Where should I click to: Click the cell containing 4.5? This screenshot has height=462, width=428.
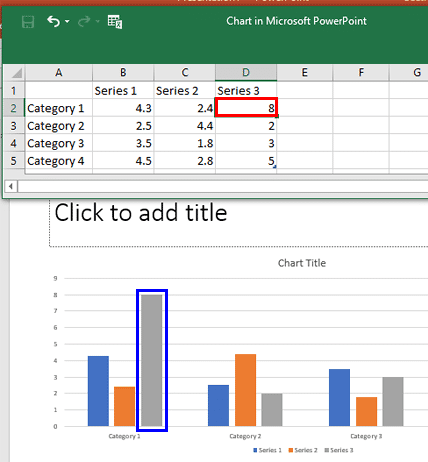click(123, 161)
